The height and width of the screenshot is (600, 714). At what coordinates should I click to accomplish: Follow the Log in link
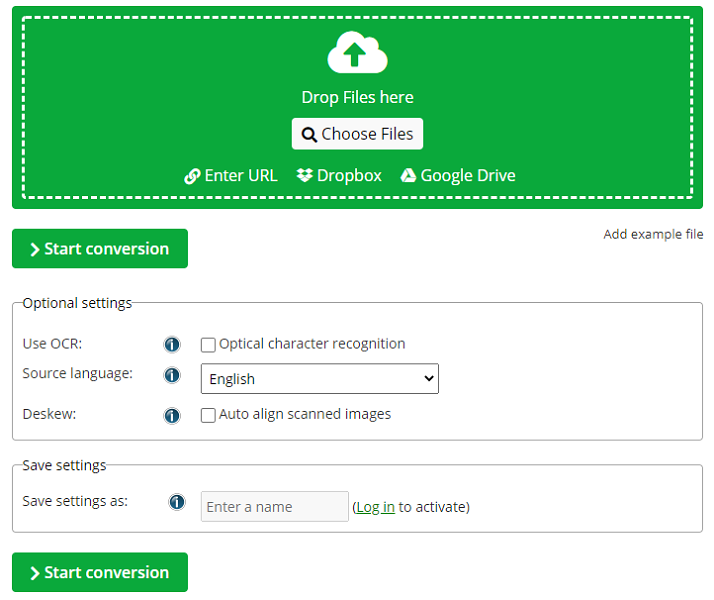pyautogui.click(x=375, y=507)
